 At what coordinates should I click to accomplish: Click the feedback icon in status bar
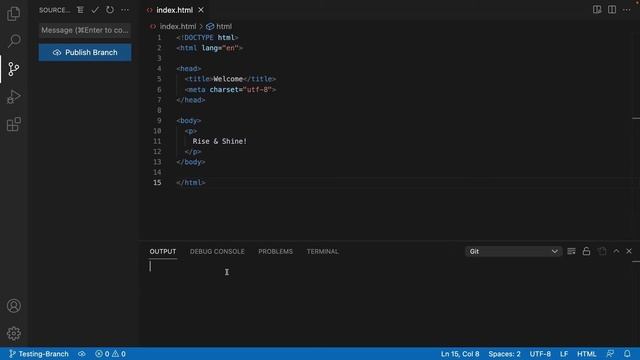coord(610,354)
